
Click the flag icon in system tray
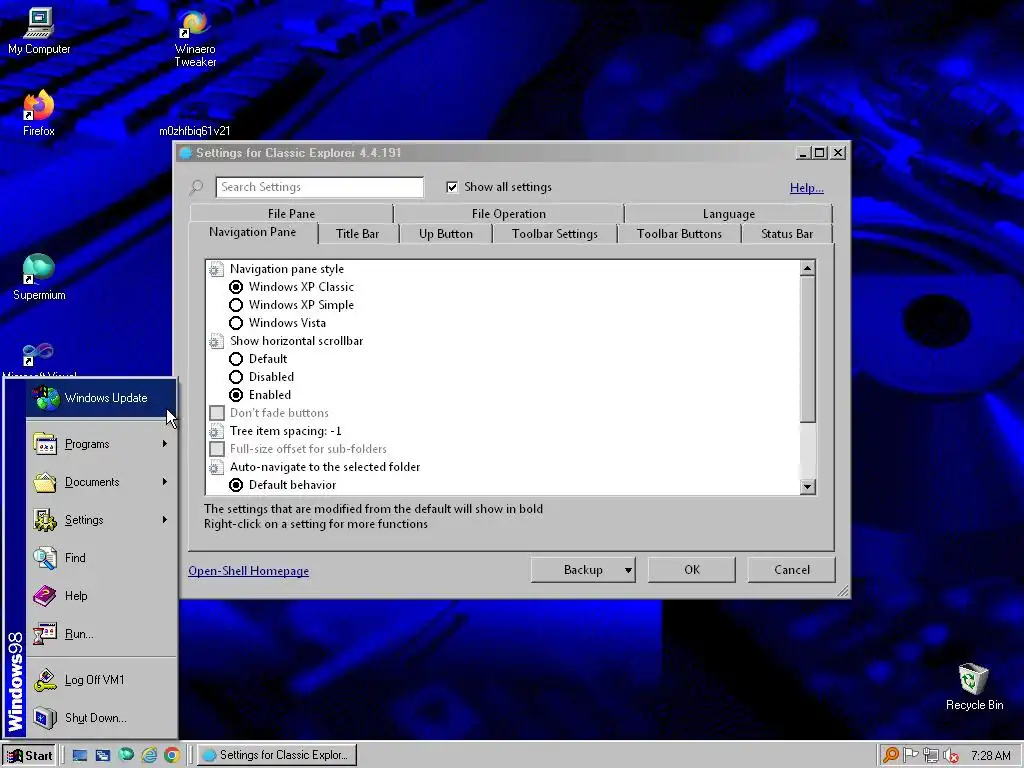(x=910, y=755)
